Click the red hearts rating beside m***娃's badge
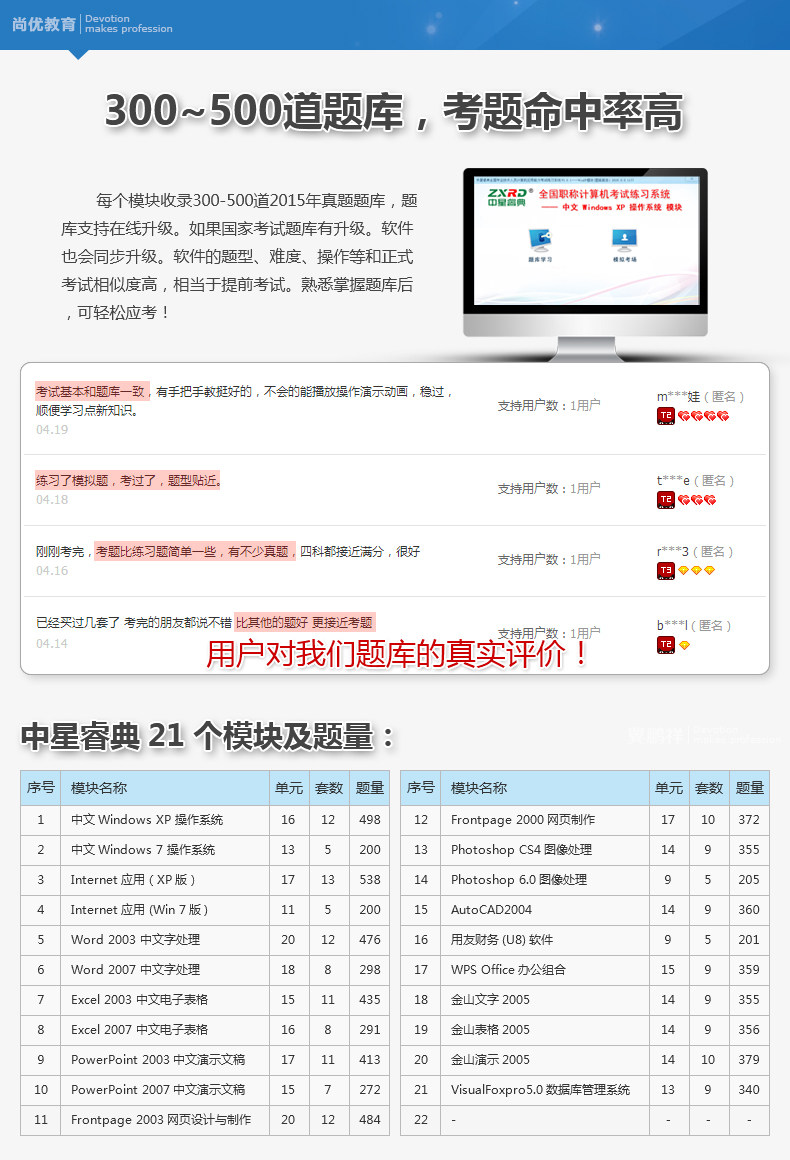This screenshot has width=790, height=1160. [703, 417]
